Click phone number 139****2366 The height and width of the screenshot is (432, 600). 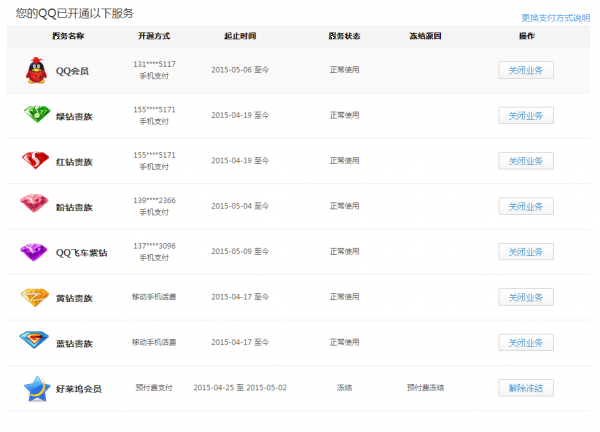point(154,201)
